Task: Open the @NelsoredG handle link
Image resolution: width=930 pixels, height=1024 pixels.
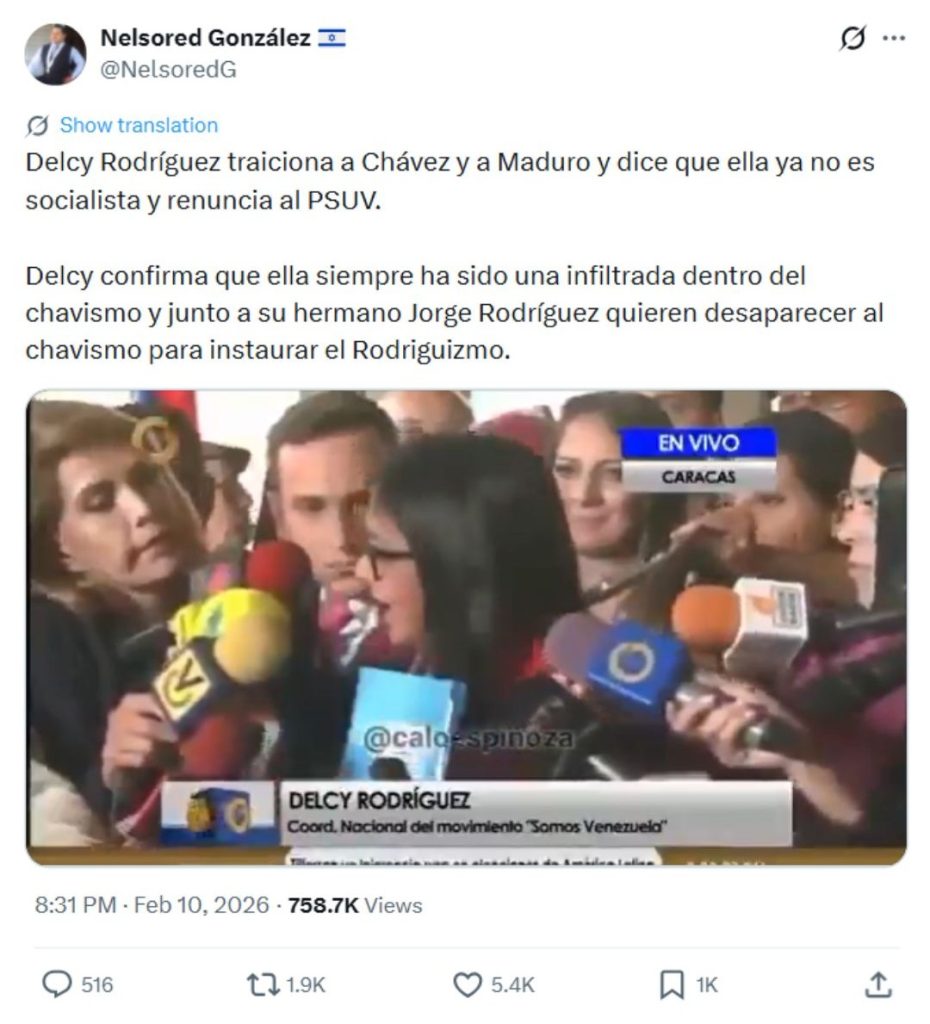Action: pyautogui.click(x=168, y=69)
